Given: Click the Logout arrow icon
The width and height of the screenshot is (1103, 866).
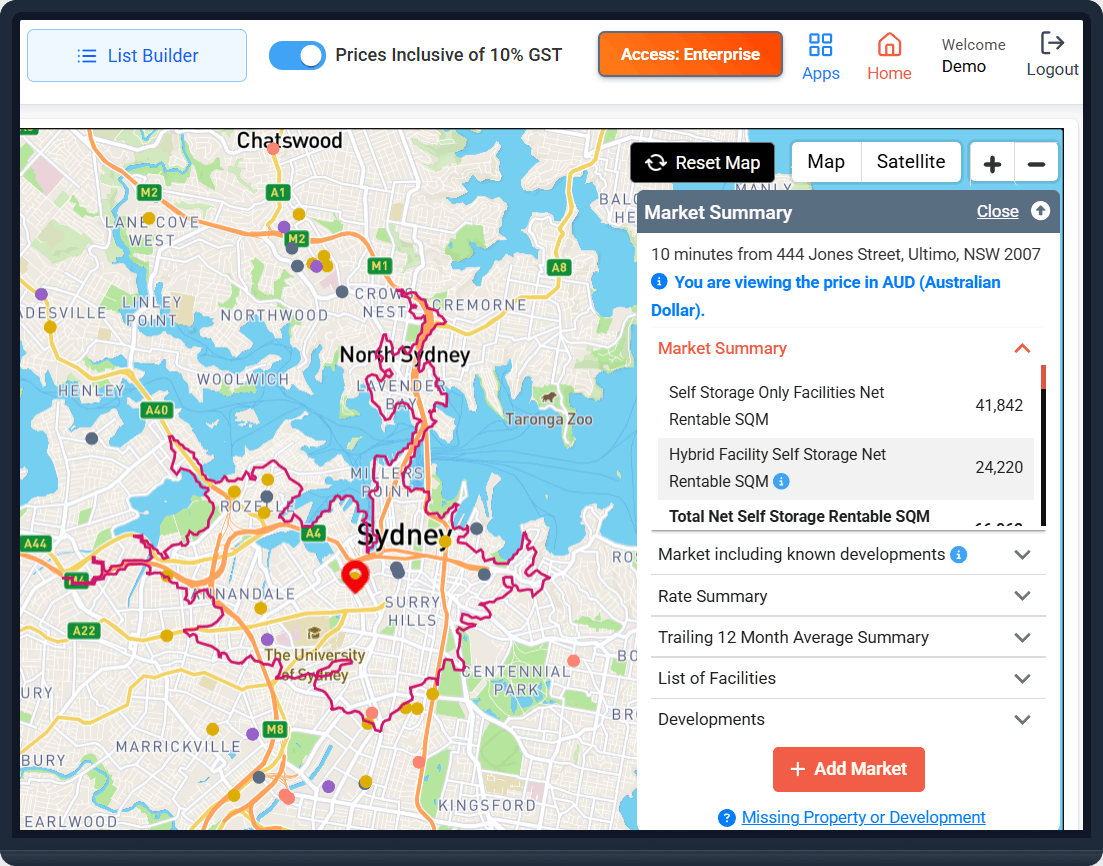Looking at the screenshot, I should pos(1052,43).
